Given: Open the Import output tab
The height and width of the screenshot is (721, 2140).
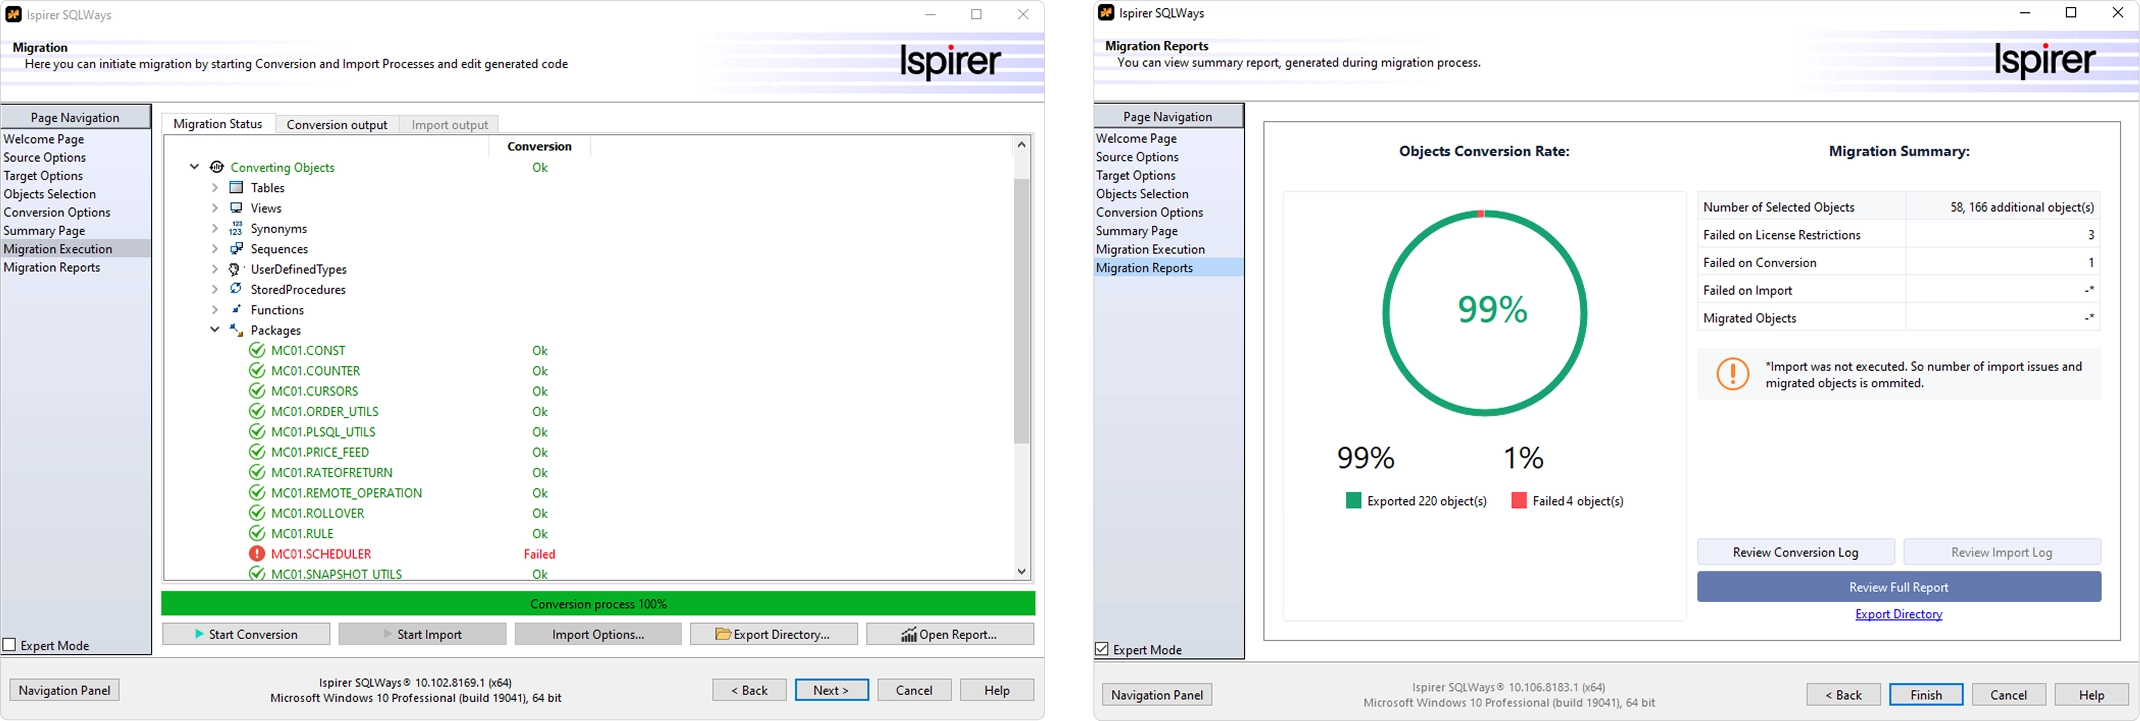Looking at the screenshot, I should (450, 125).
